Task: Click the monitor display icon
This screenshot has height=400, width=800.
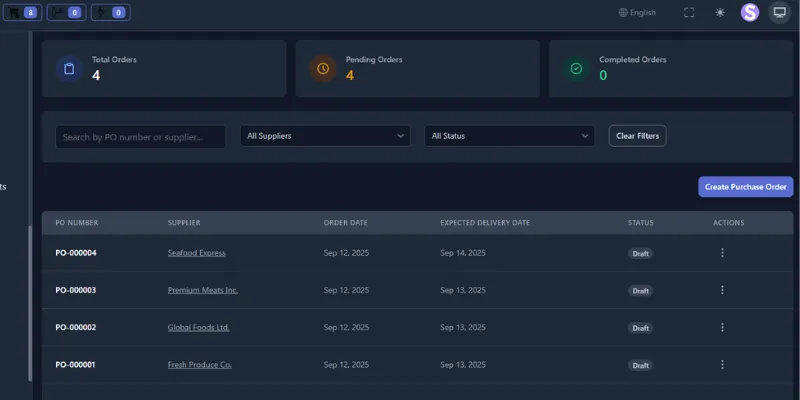Action: 779,13
